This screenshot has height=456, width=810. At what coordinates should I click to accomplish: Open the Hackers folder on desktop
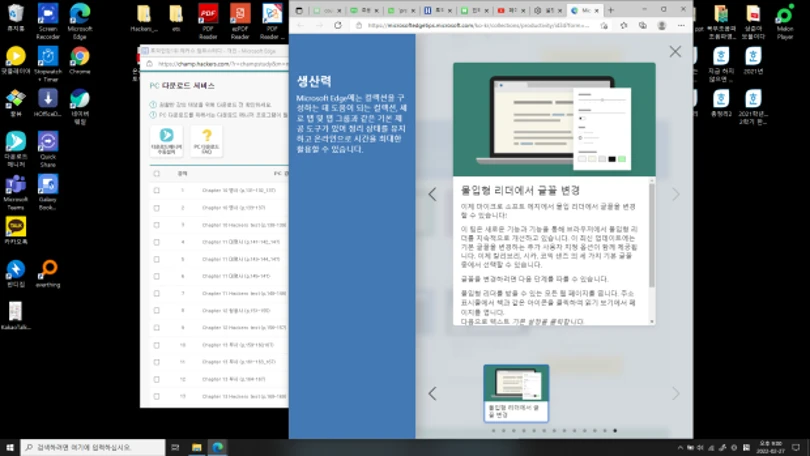[144, 18]
